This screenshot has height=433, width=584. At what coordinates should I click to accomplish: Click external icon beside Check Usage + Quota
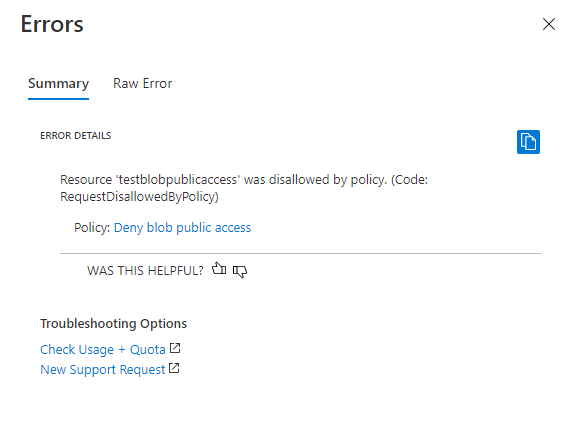click(175, 348)
